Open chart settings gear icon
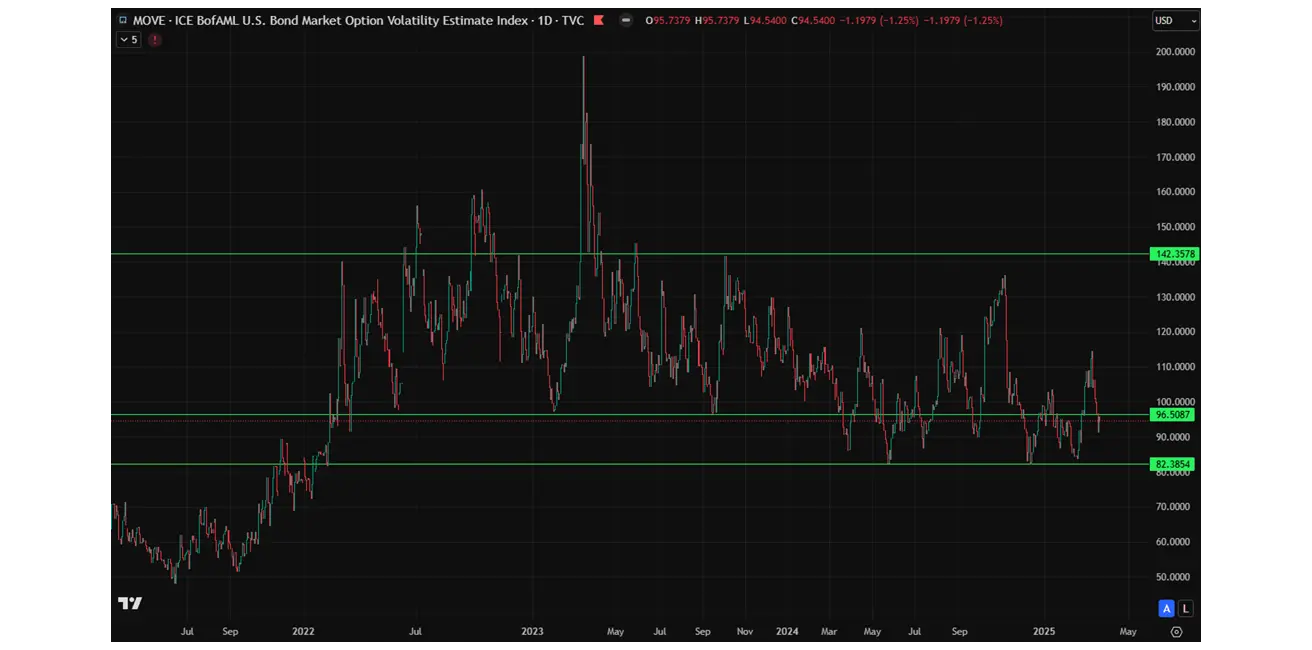1312x650 pixels. [x=1176, y=632]
